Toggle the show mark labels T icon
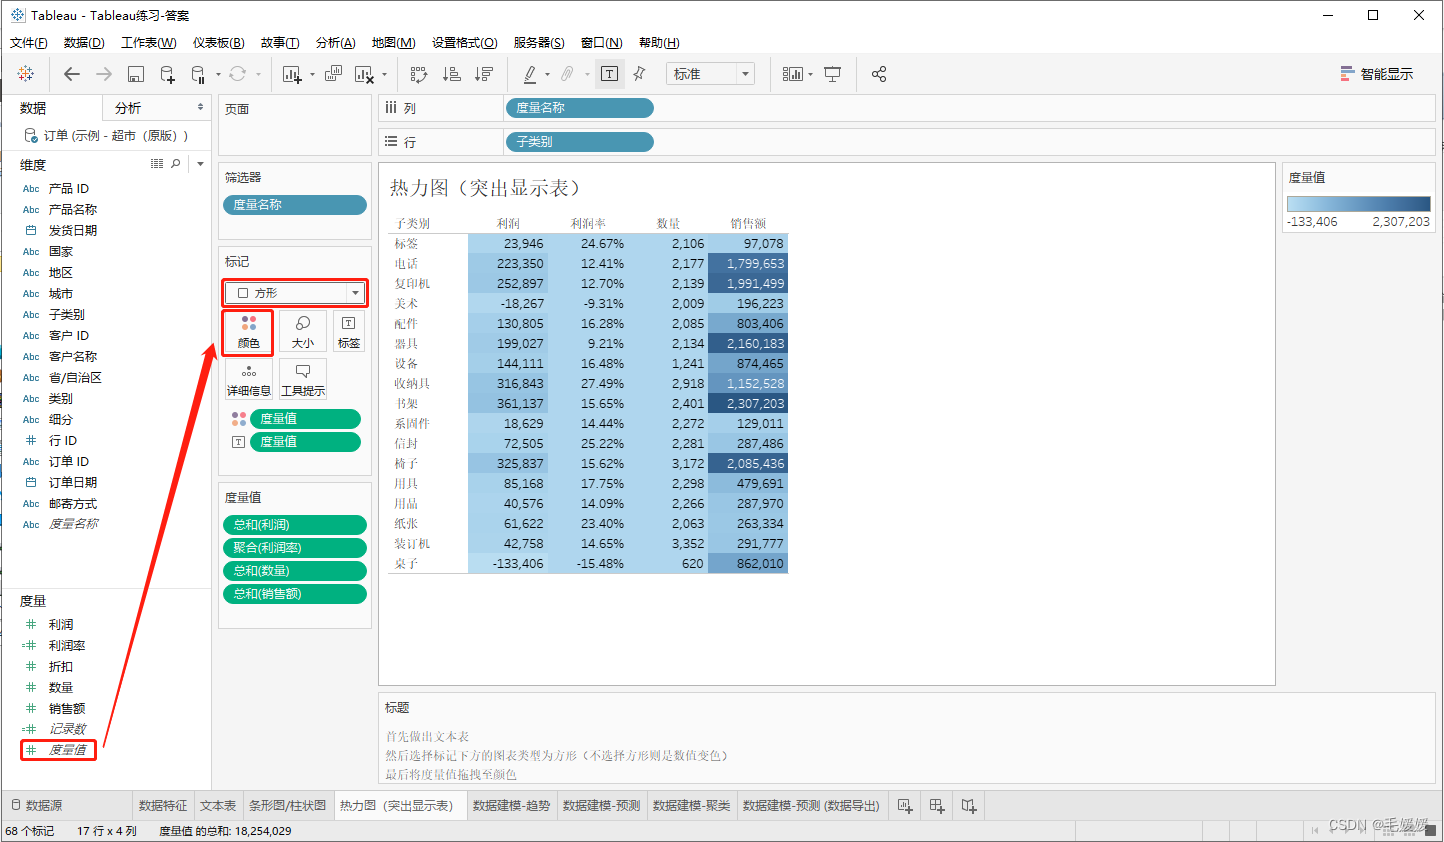 pyautogui.click(x=609, y=74)
